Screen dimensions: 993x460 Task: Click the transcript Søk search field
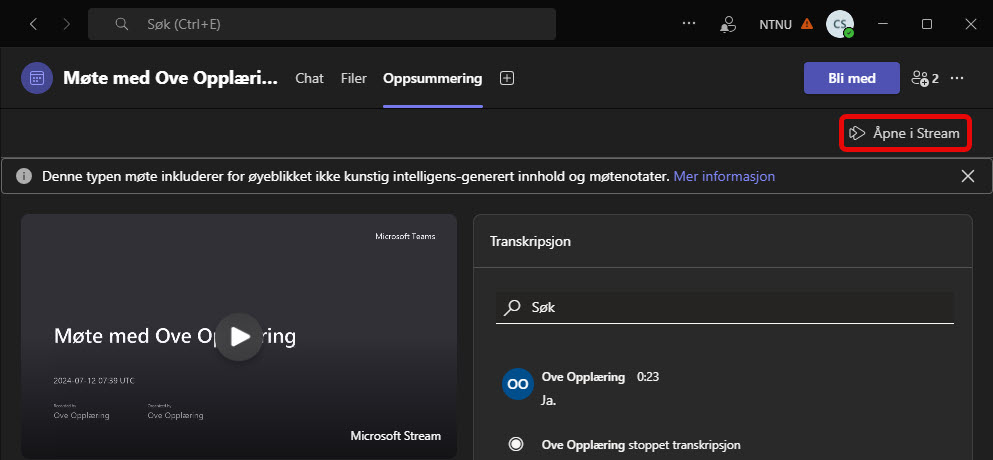click(724, 307)
